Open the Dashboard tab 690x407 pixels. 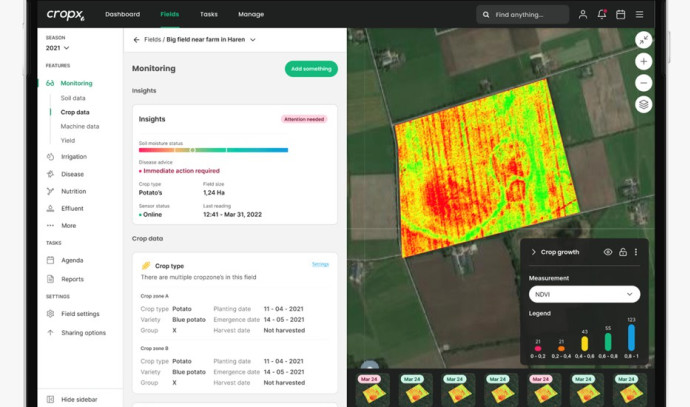[x=122, y=15]
